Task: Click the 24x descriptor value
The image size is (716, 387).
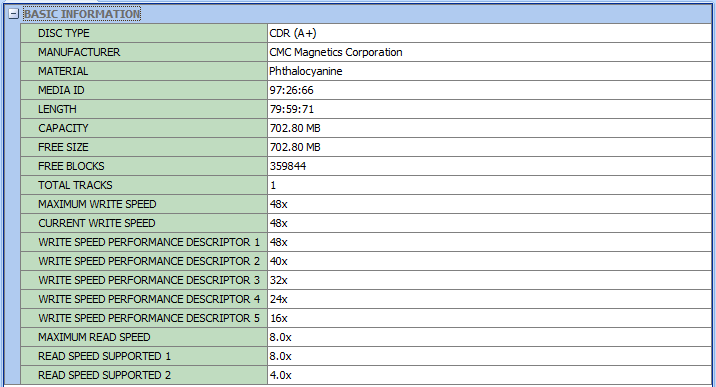Action: pos(279,299)
